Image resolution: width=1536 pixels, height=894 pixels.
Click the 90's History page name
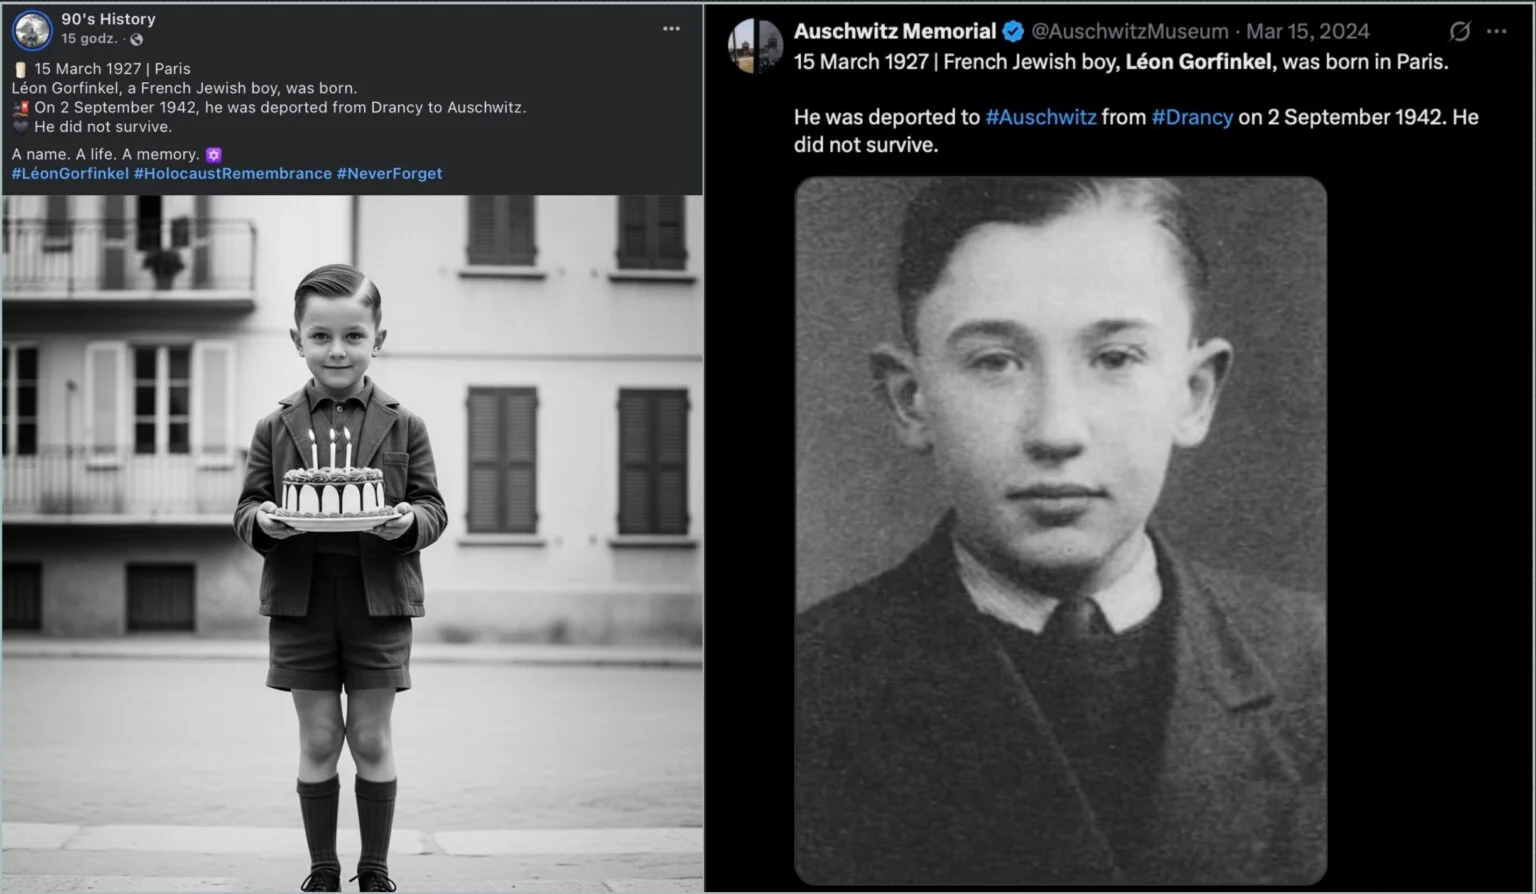click(x=108, y=19)
